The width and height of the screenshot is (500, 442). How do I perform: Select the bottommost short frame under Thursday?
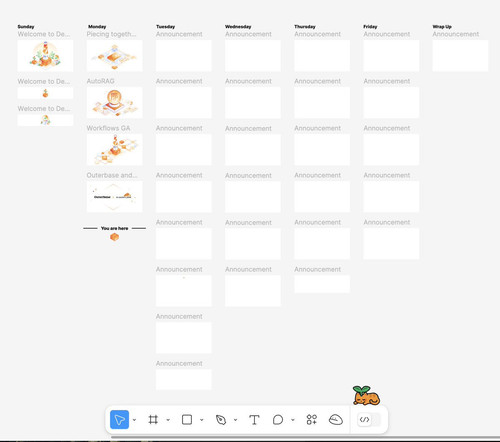pyautogui.click(x=322, y=284)
